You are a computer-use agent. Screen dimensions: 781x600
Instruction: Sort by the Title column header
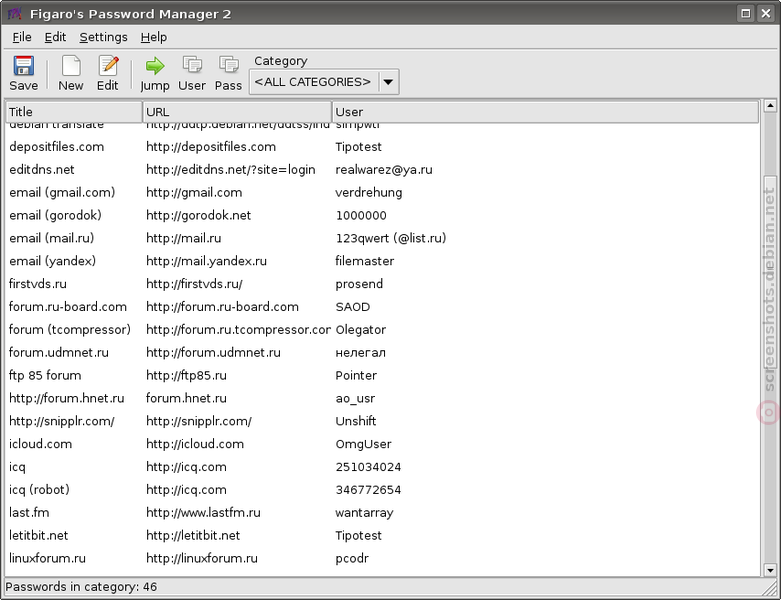tap(74, 112)
